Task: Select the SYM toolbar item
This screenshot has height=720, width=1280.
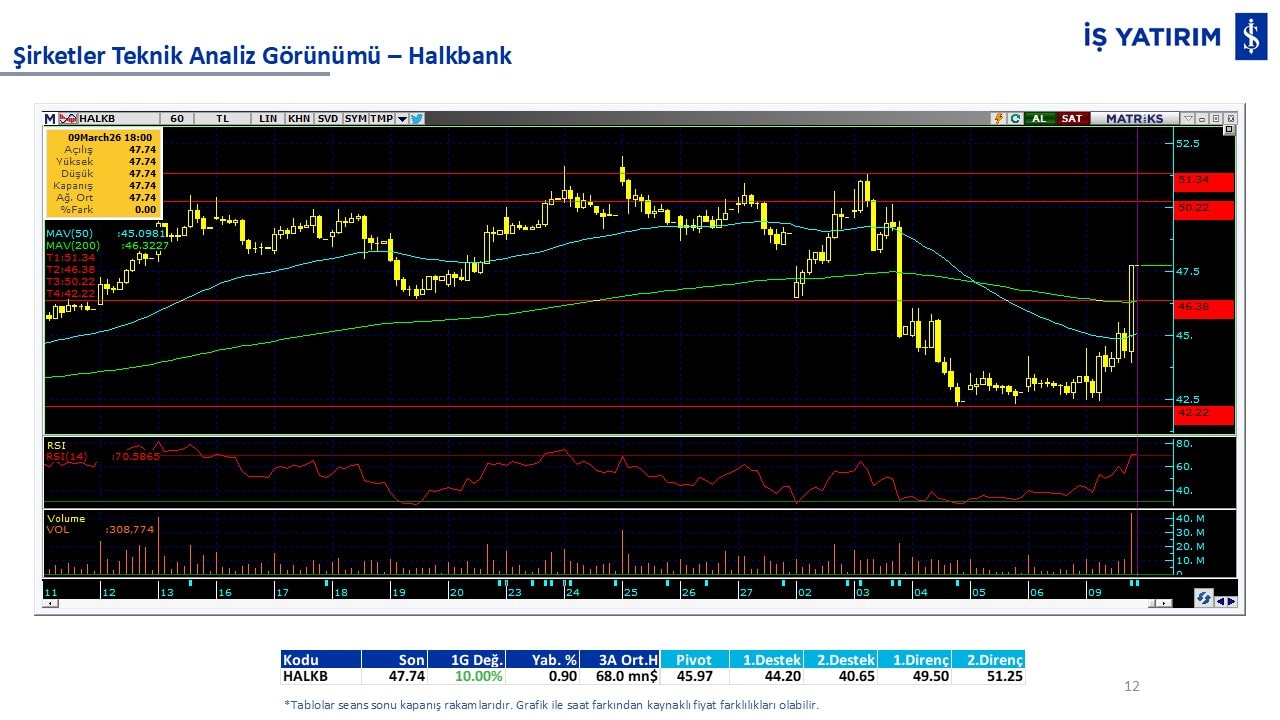Action: pos(355,118)
